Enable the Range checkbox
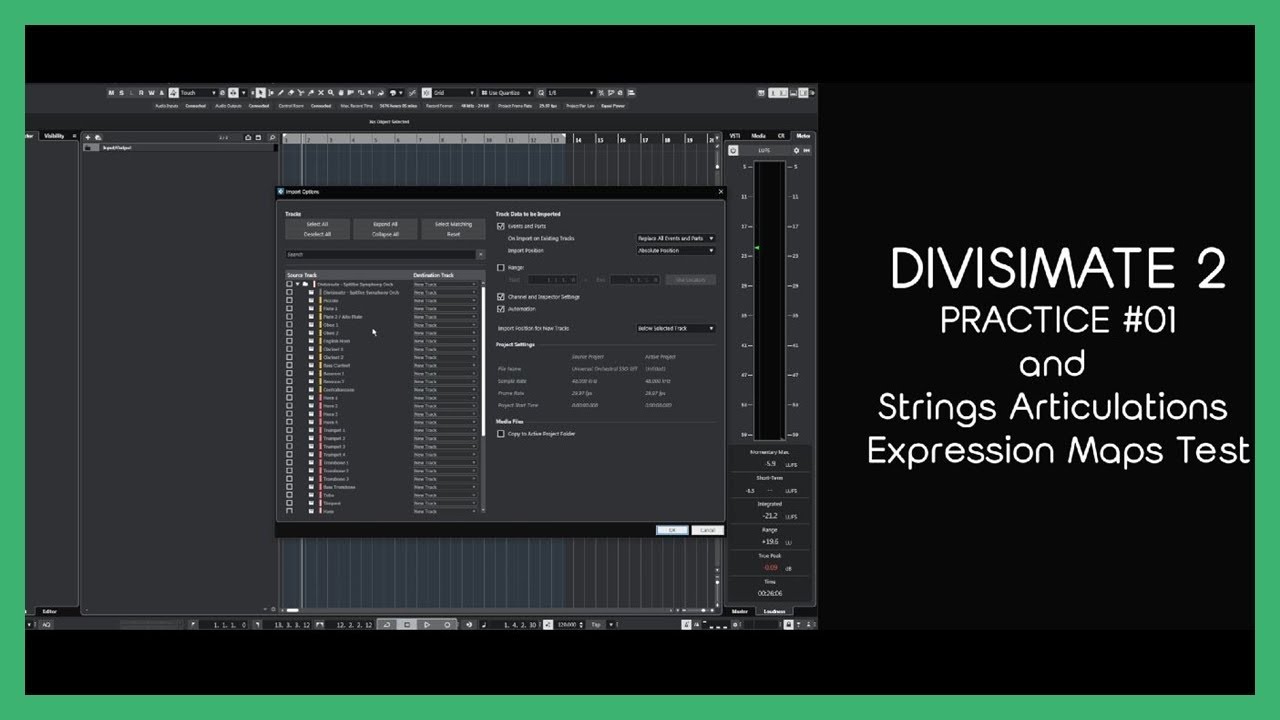 tap(501, 268)
